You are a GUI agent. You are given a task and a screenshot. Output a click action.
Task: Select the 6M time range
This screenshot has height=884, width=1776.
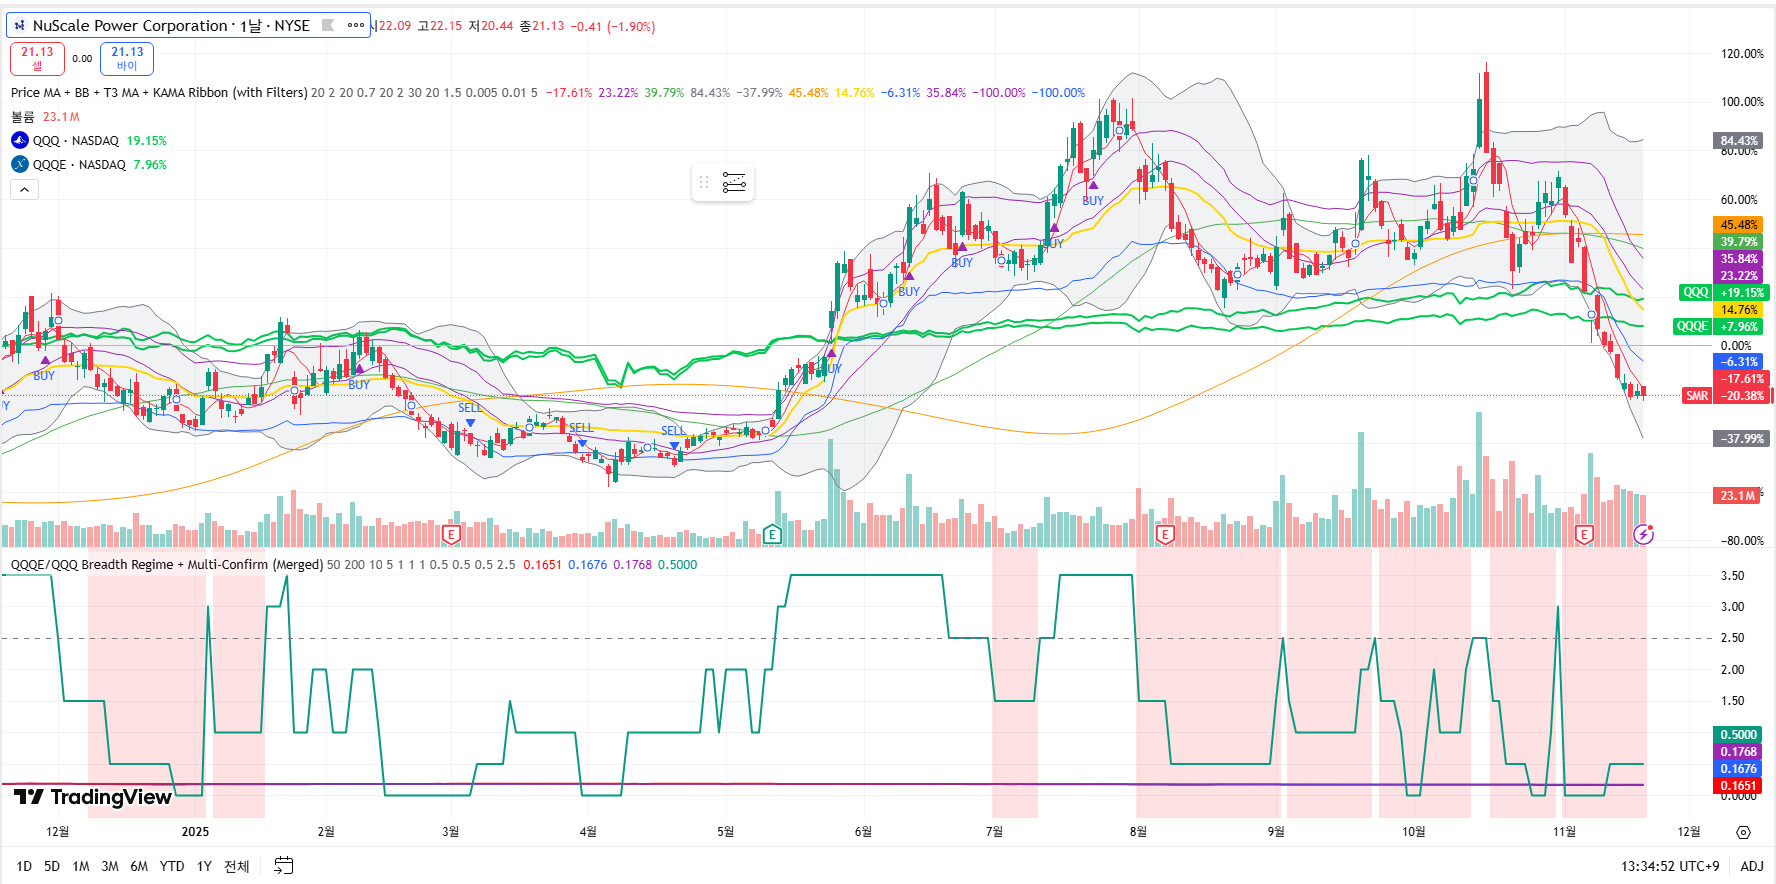(139, 866)
